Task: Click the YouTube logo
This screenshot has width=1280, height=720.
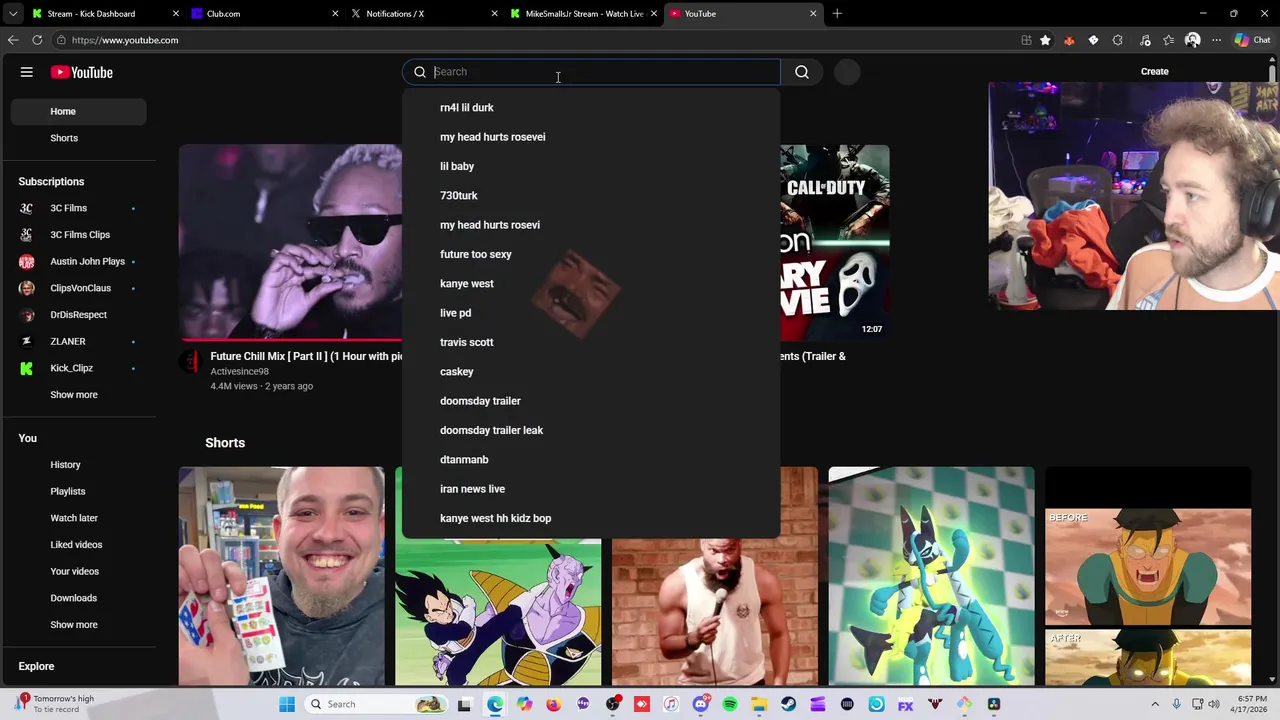Action: point(82,72)
